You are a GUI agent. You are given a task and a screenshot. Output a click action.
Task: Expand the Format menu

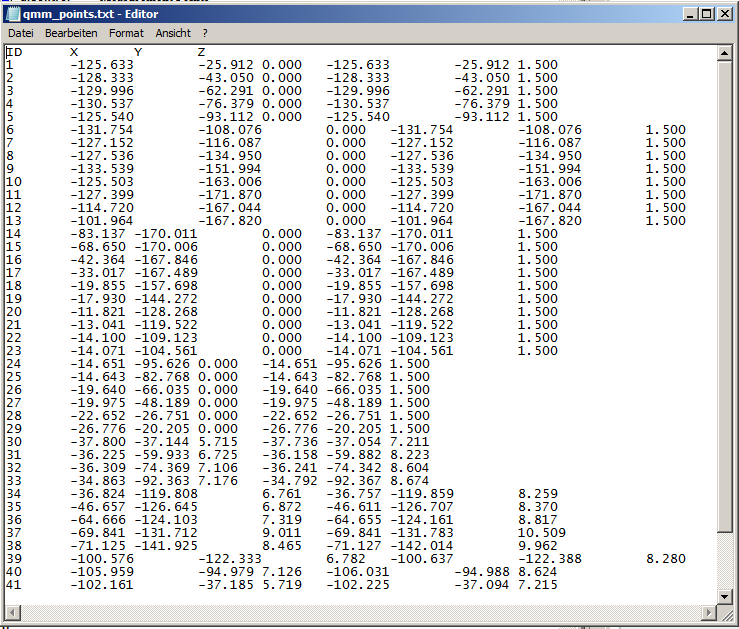(x=126, y=33)
